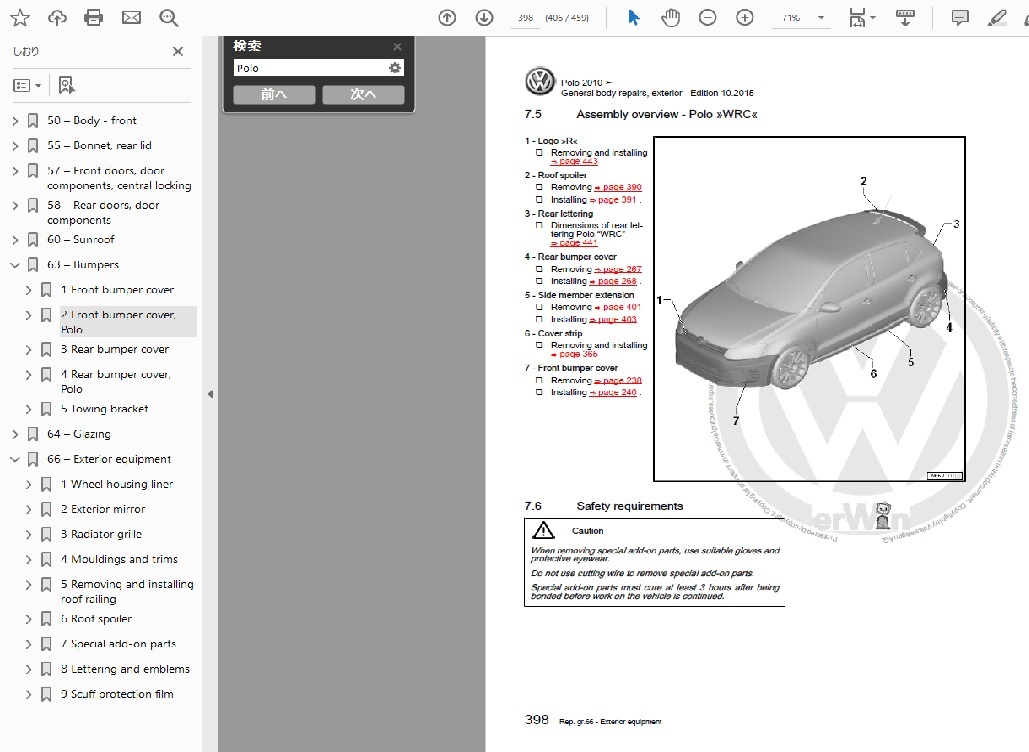Print the document using the printer icon
Screen dimensions: 1029x752
pyautogui.click(x=94, y=18)
